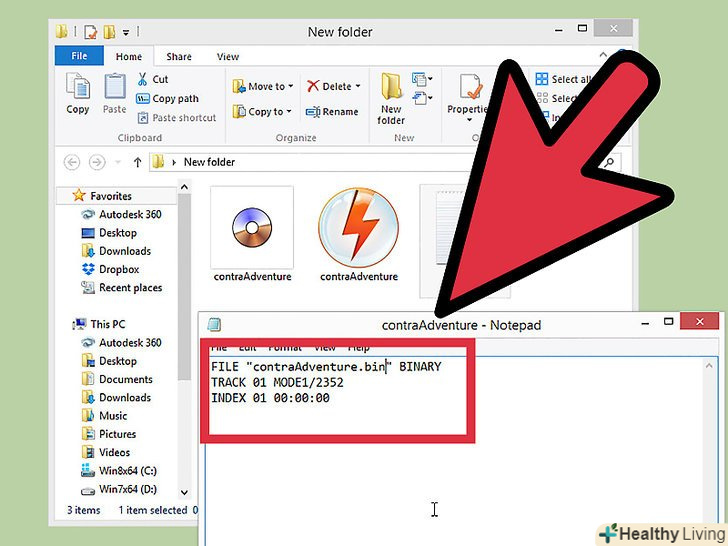
Task: Maximize the New folder Explorer window
Action: pyautogui.click(x=582, y=28)
